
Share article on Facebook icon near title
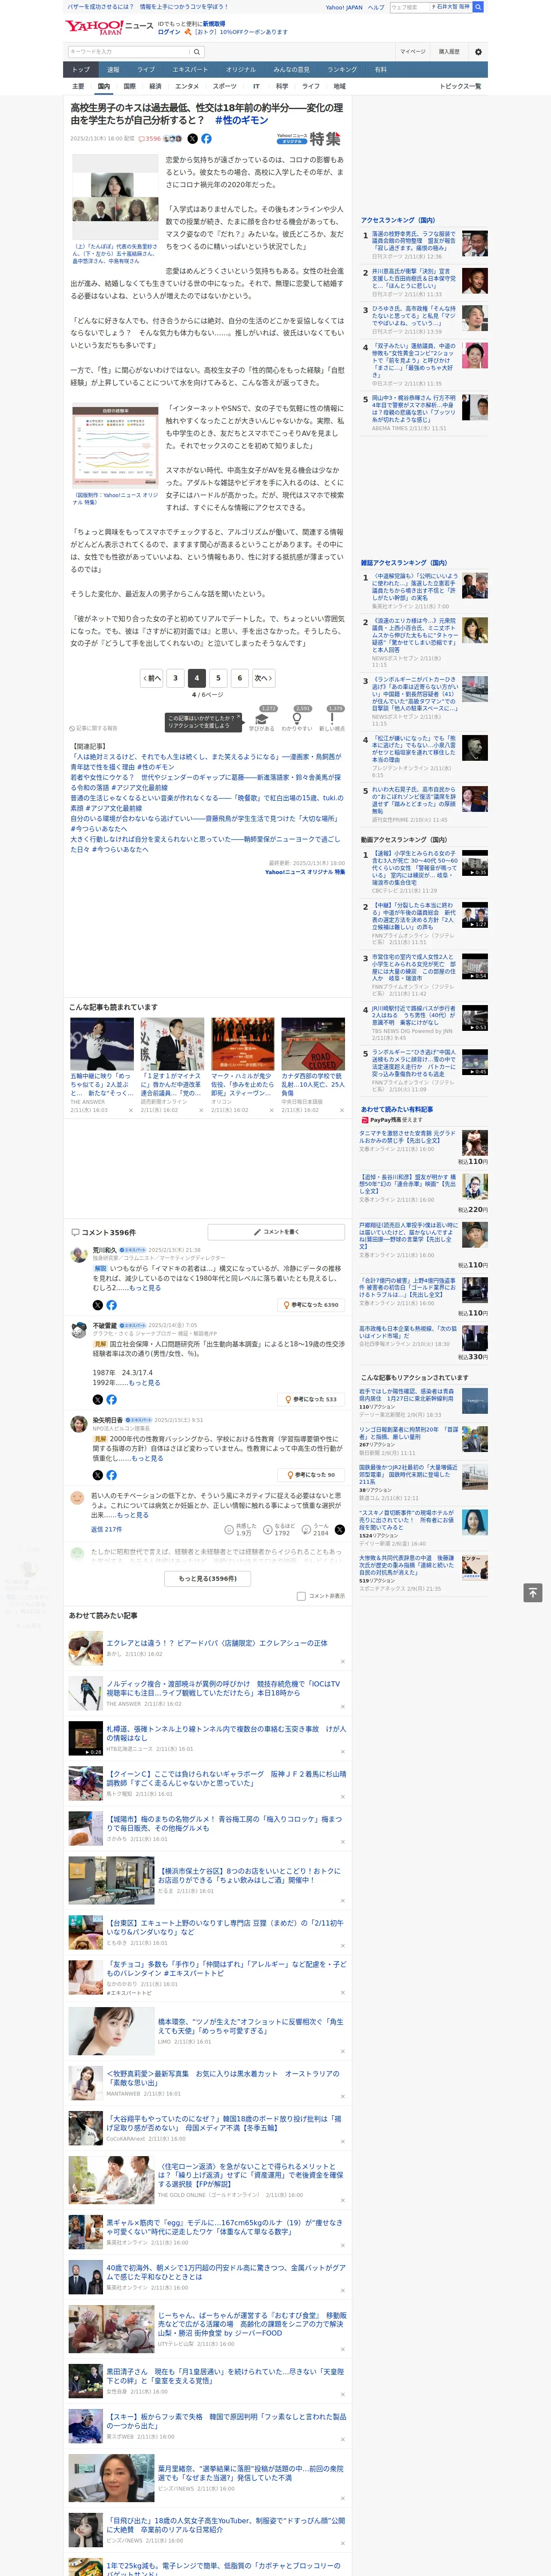click(x=206, y=139)
